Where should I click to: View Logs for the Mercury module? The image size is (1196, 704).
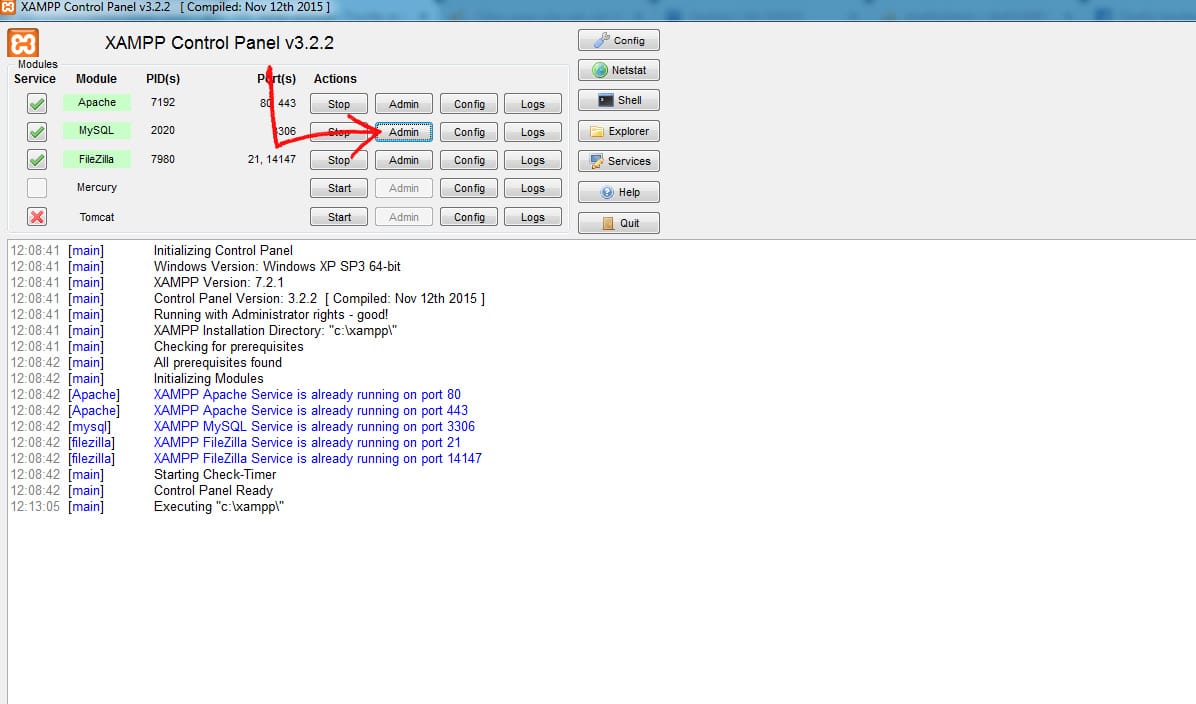[x=533, y=188]
